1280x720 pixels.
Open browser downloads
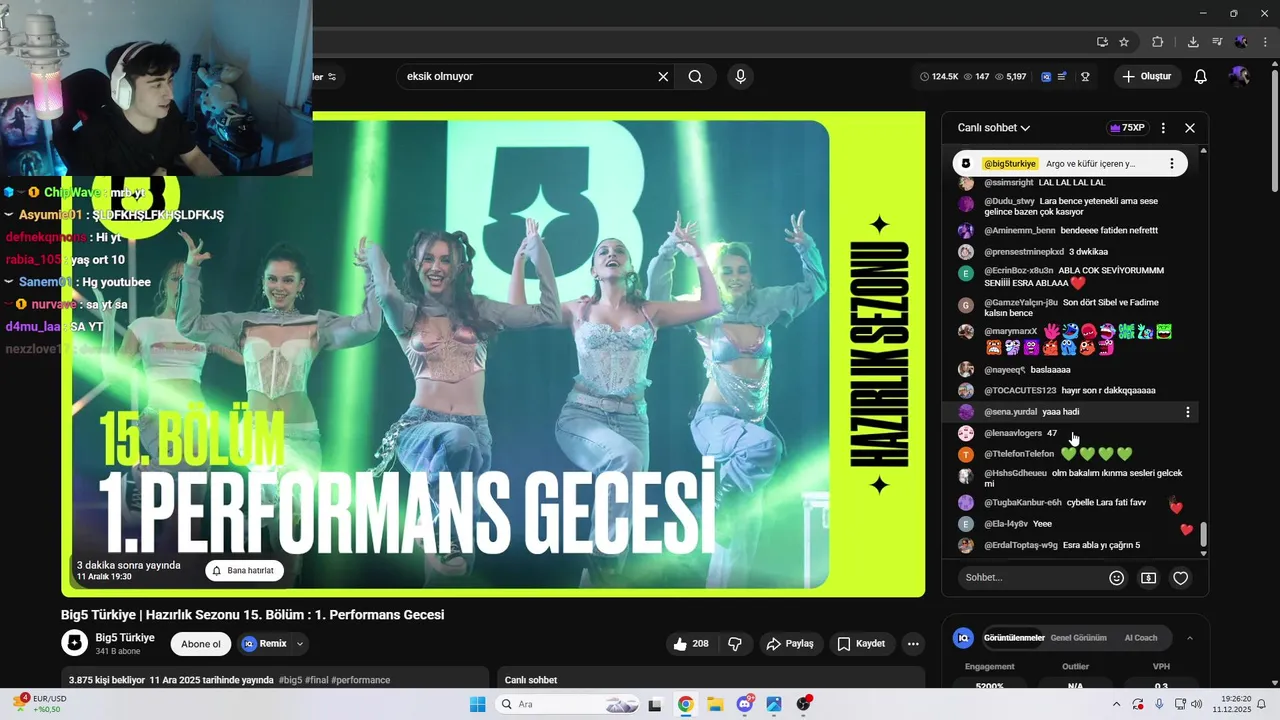click(x=1193, y=42)
